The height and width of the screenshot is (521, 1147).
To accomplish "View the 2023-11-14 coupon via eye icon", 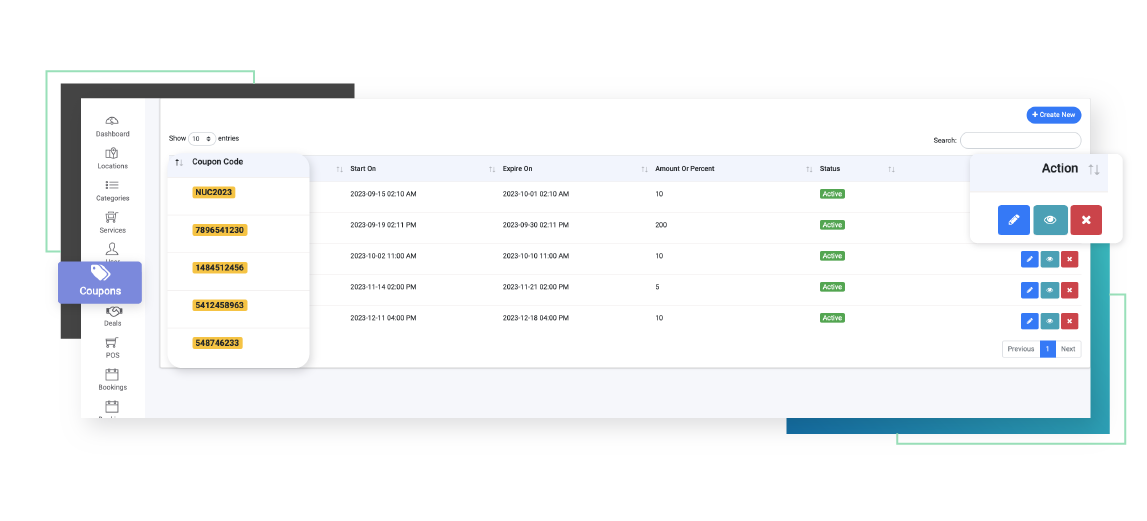I will (1049, 290).
